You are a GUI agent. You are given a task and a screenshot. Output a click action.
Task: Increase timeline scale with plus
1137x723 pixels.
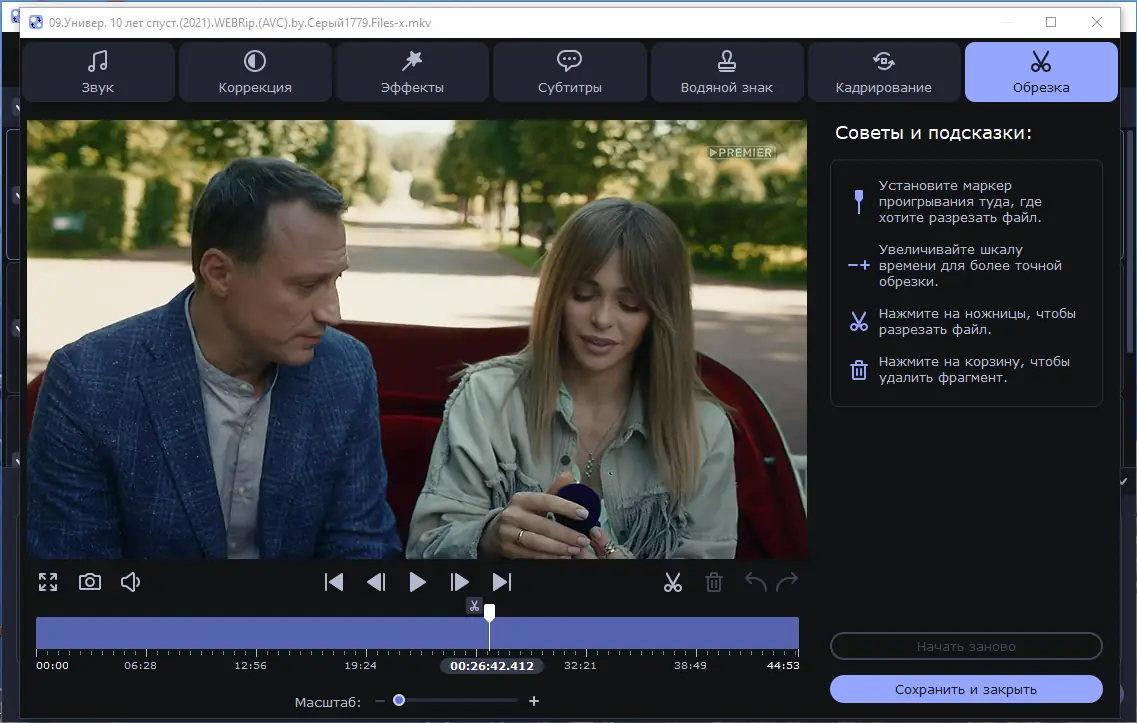(534, 701)
